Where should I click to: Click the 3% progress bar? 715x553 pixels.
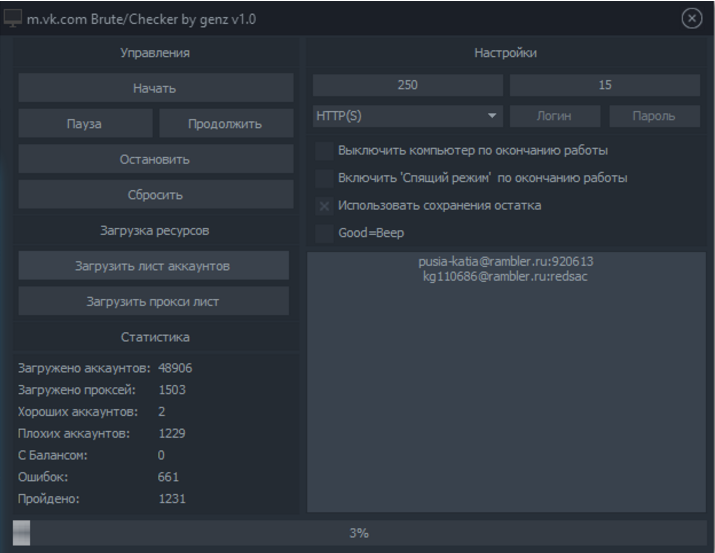[359, 532]
